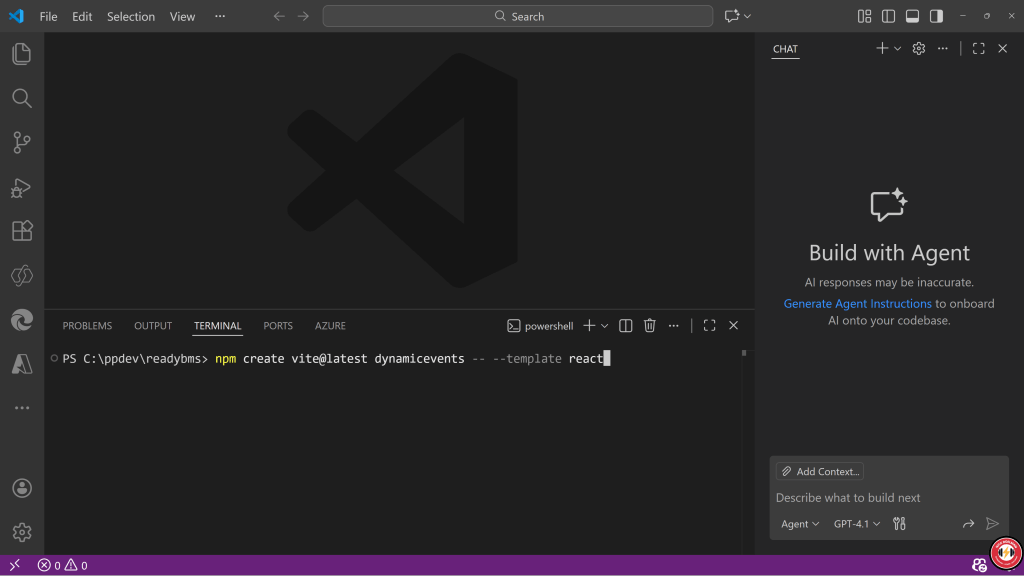This screenshot has height=576, width=1024.
Task: Open the GPT-4.1 model picker
Action: coord(857,524)
